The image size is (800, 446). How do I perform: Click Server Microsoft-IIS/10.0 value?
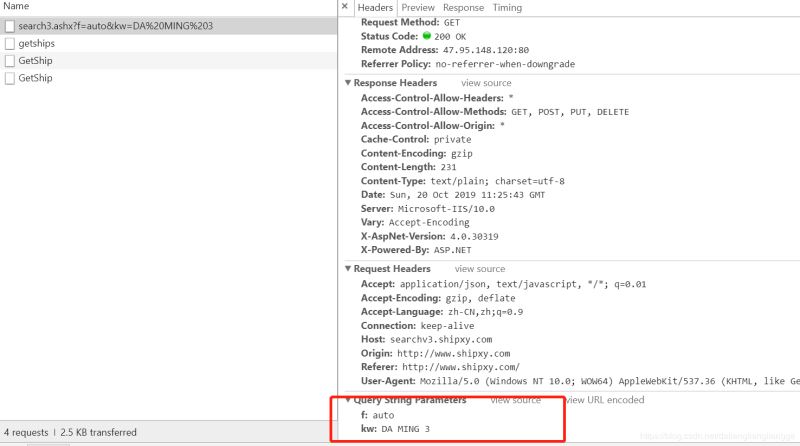click(x=446, y=209)
